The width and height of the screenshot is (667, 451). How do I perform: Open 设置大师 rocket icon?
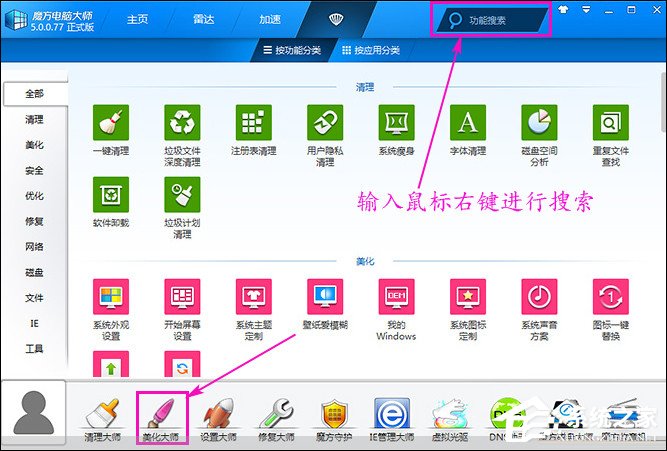[x=219, y=419]
